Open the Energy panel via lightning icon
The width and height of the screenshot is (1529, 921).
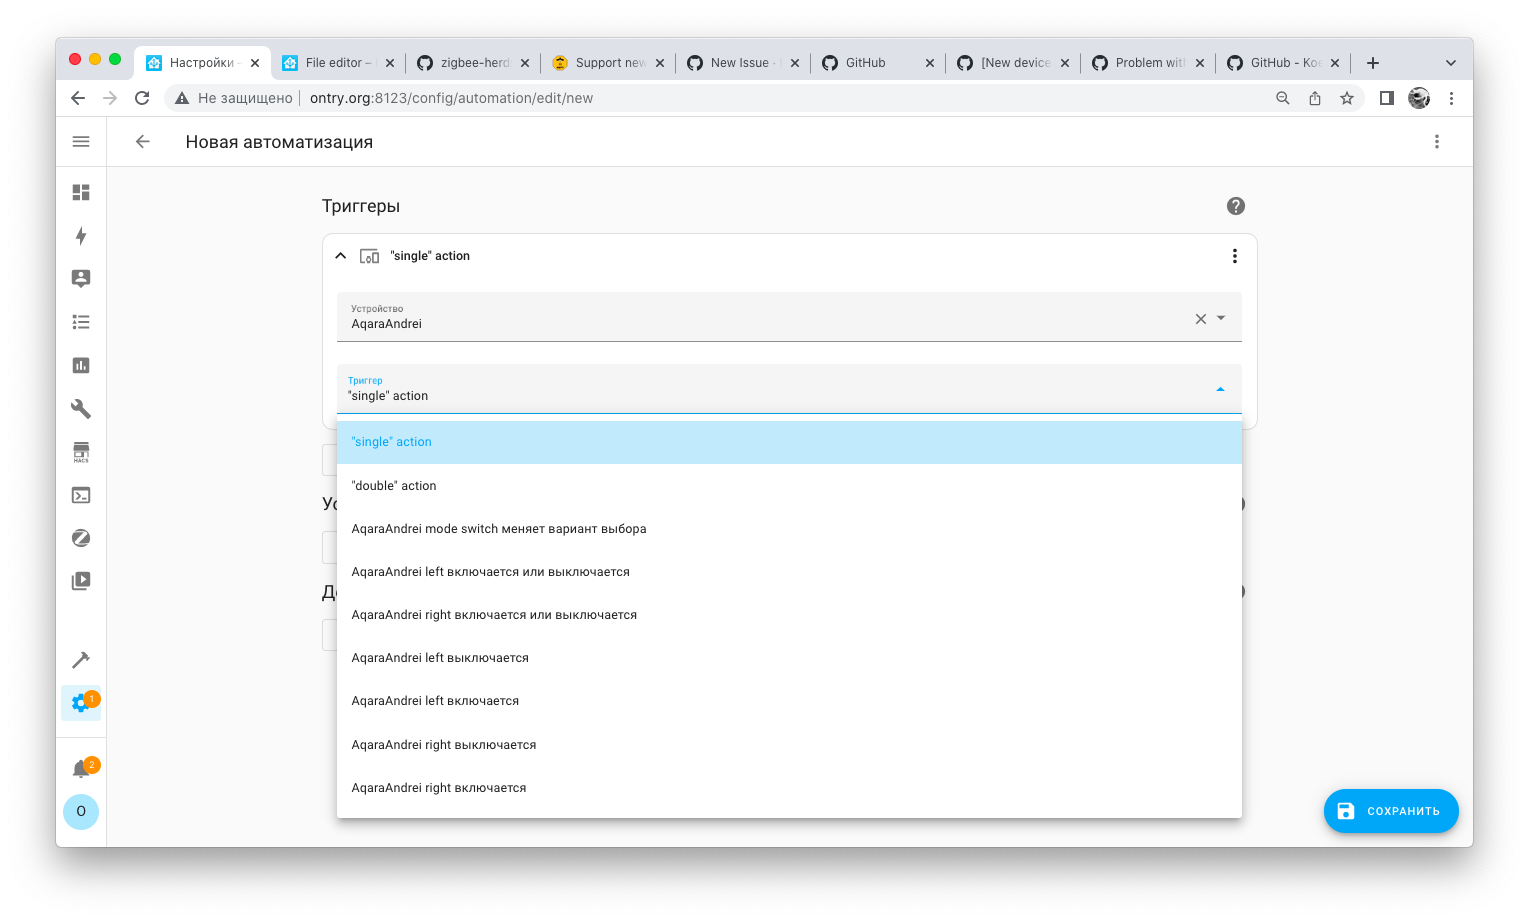tap(81, 237)
